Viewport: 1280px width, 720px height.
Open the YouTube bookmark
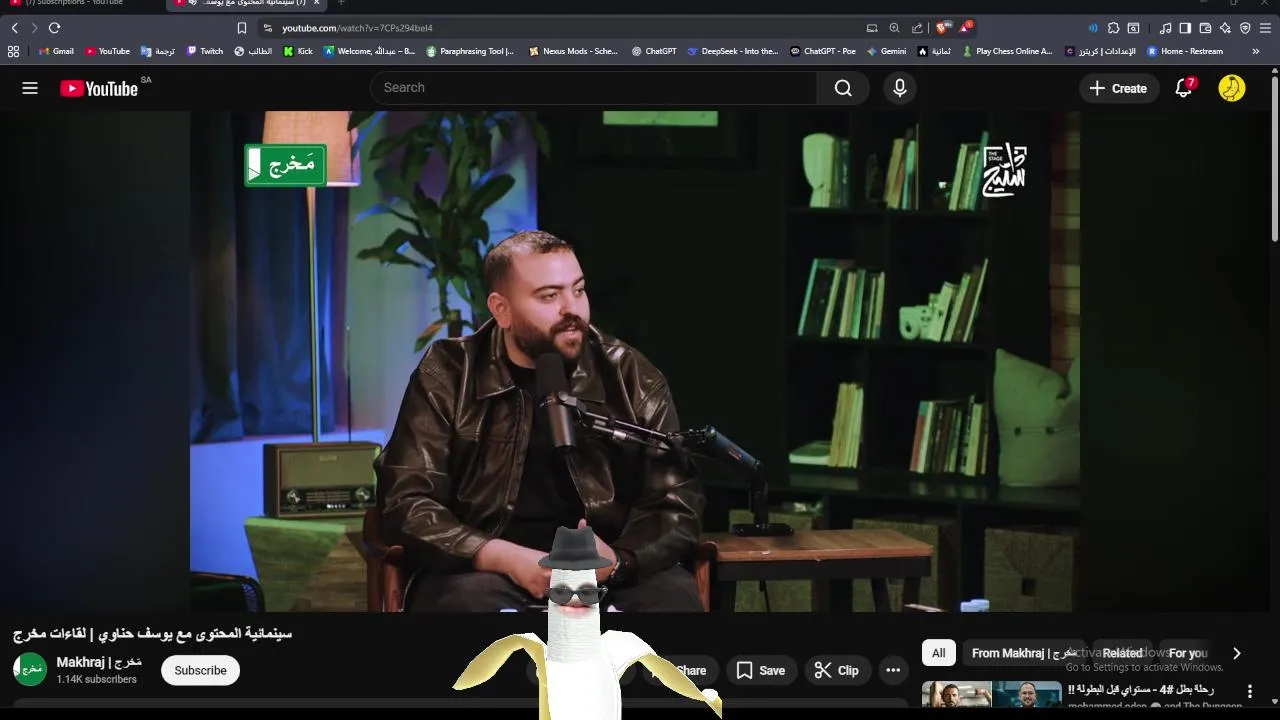click(107, 51)
